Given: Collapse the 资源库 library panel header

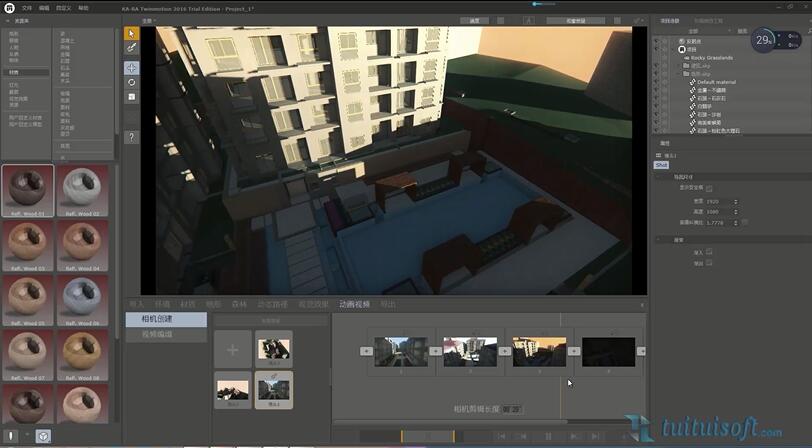Looking at the screenshot, I should (20, 20).
